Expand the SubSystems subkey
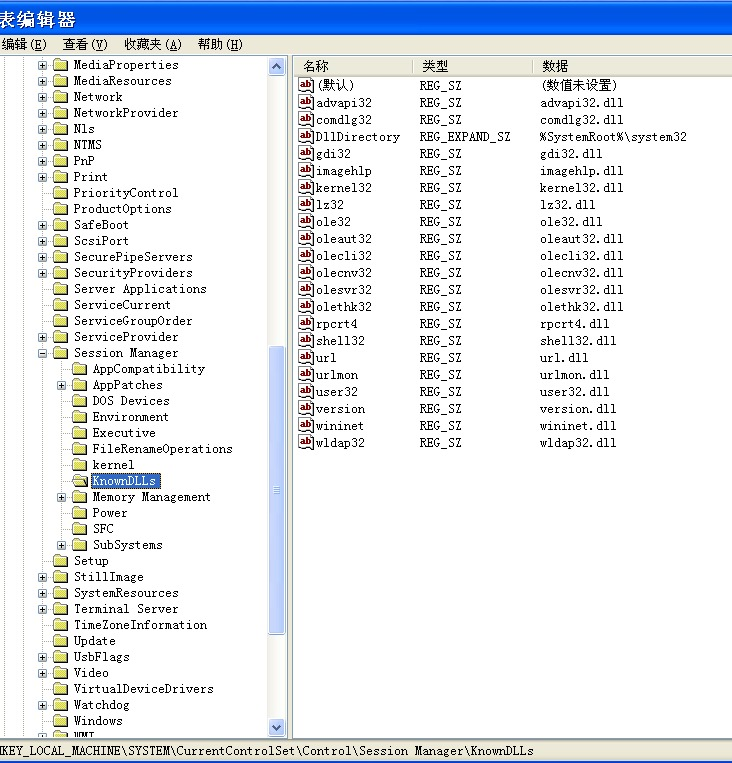This screenshot has height=763, width=732. click(x=61, y=545)
